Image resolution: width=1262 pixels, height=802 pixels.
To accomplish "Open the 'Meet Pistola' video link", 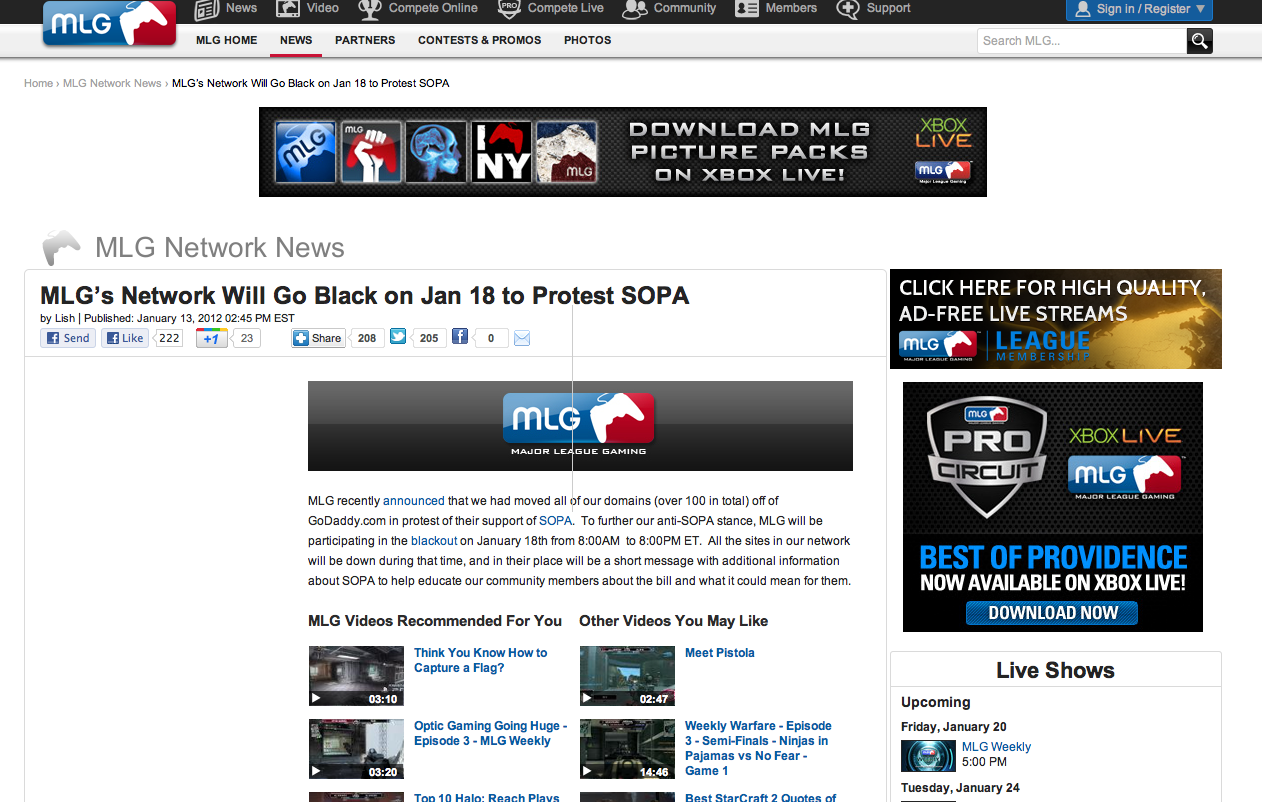I will point(719,653).
